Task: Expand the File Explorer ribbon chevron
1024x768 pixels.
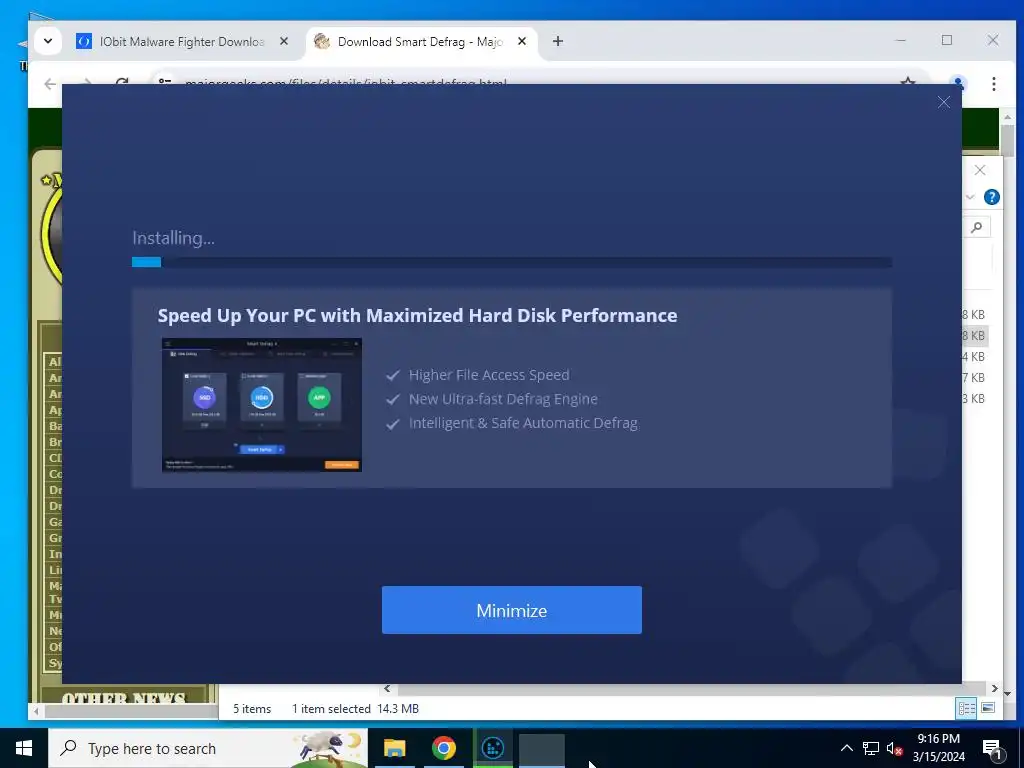Action: 970,197
